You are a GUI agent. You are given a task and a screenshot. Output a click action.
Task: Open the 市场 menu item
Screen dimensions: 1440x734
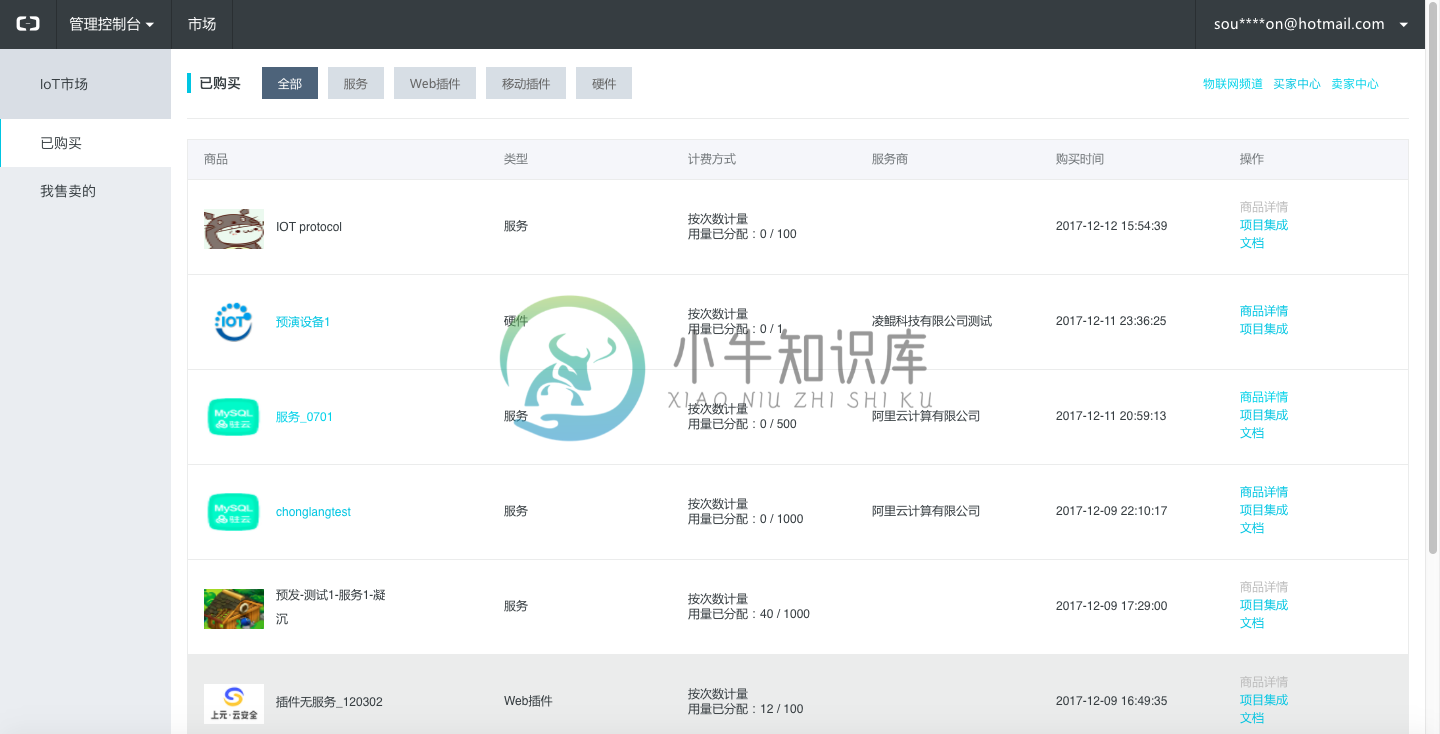tap(202, 24)
